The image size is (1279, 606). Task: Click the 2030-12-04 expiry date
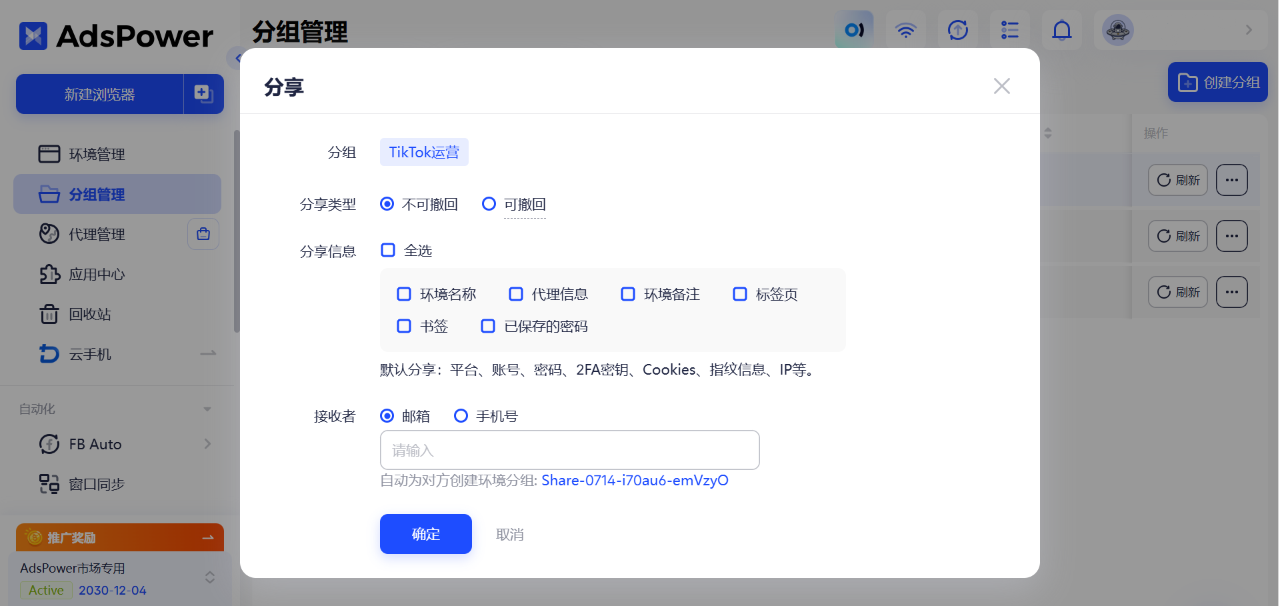pos(113,590)
